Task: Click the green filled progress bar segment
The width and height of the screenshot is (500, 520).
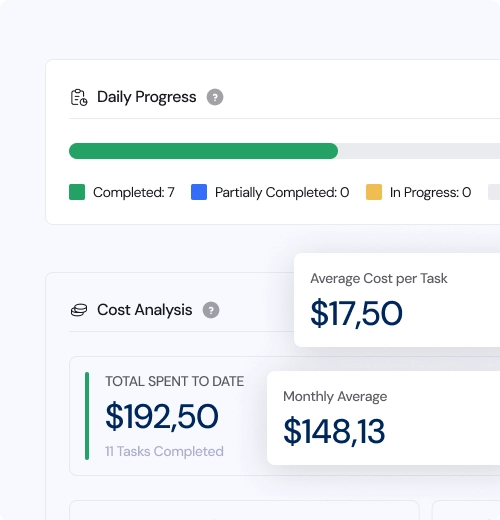Action: coord(203,151)
